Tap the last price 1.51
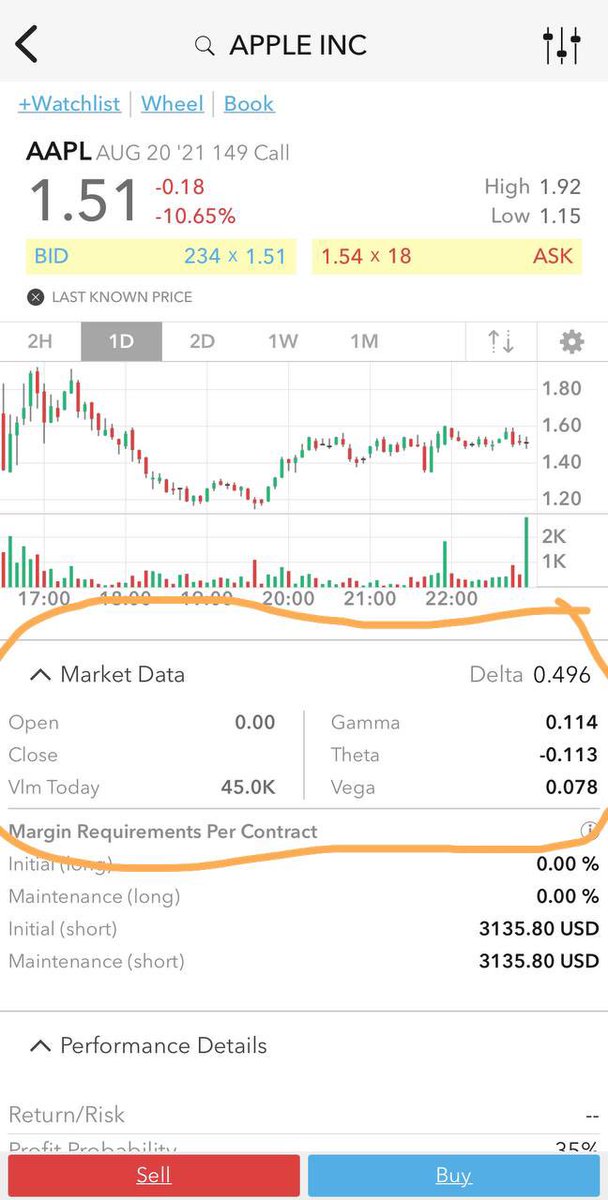This screenshot has height=1200, width=608. pos(83,200)
